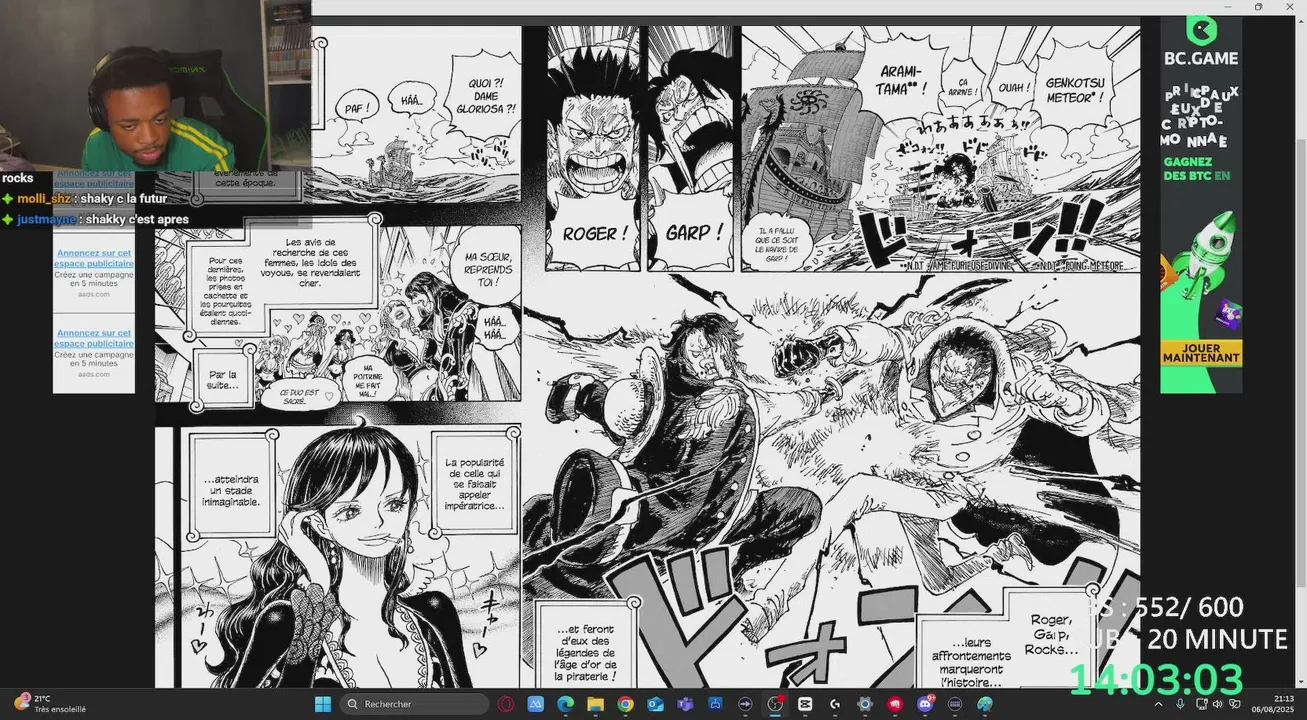The width and height of the screenshot is (1307, 720).
Task: Open the first 'Annoncez sur cet espace publicitaire' link
Action: point(94,180)
